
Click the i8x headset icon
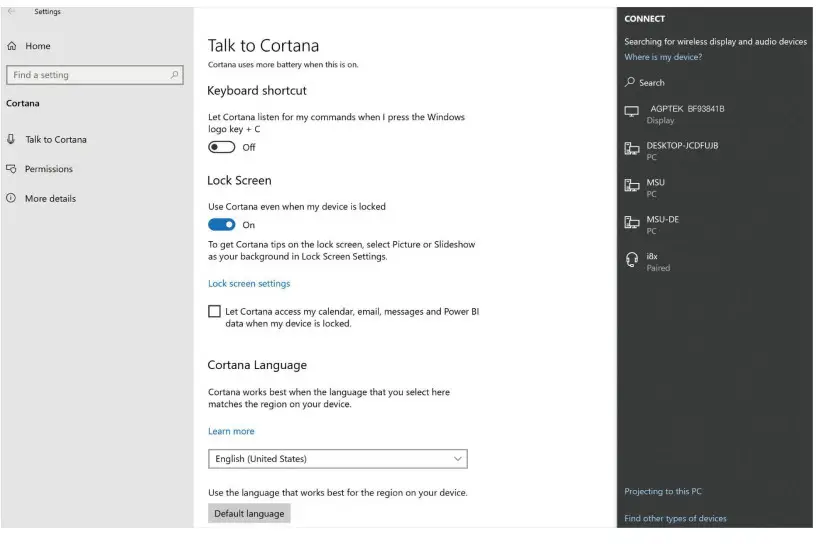(632, 261)
